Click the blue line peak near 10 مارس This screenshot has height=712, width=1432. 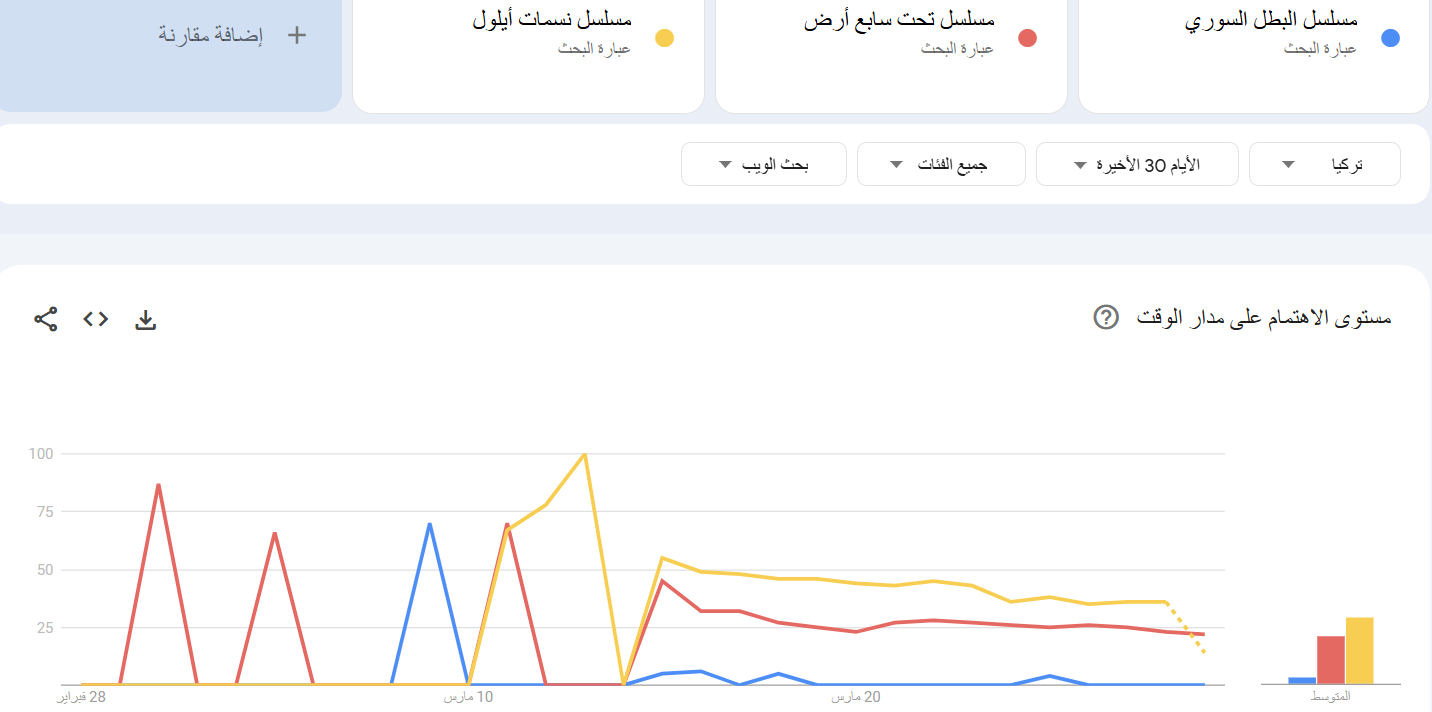click(429, 524)
